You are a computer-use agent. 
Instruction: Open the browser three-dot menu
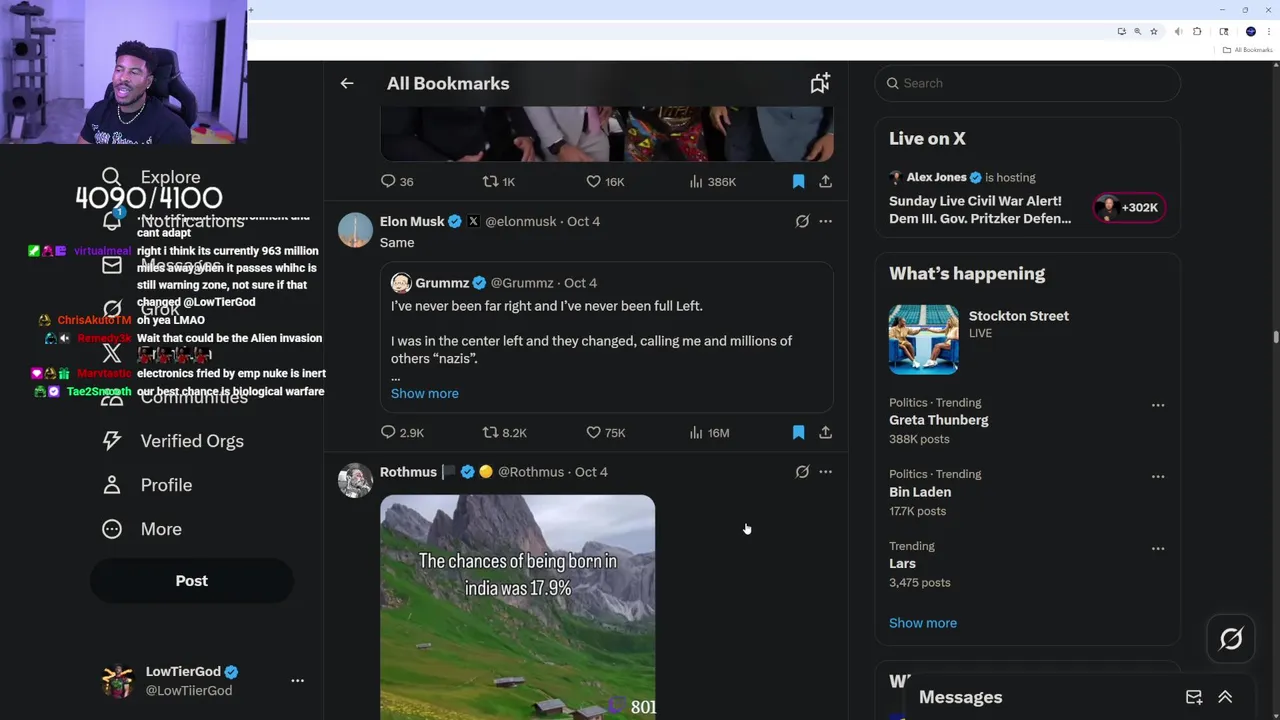tap(1269, 32)
